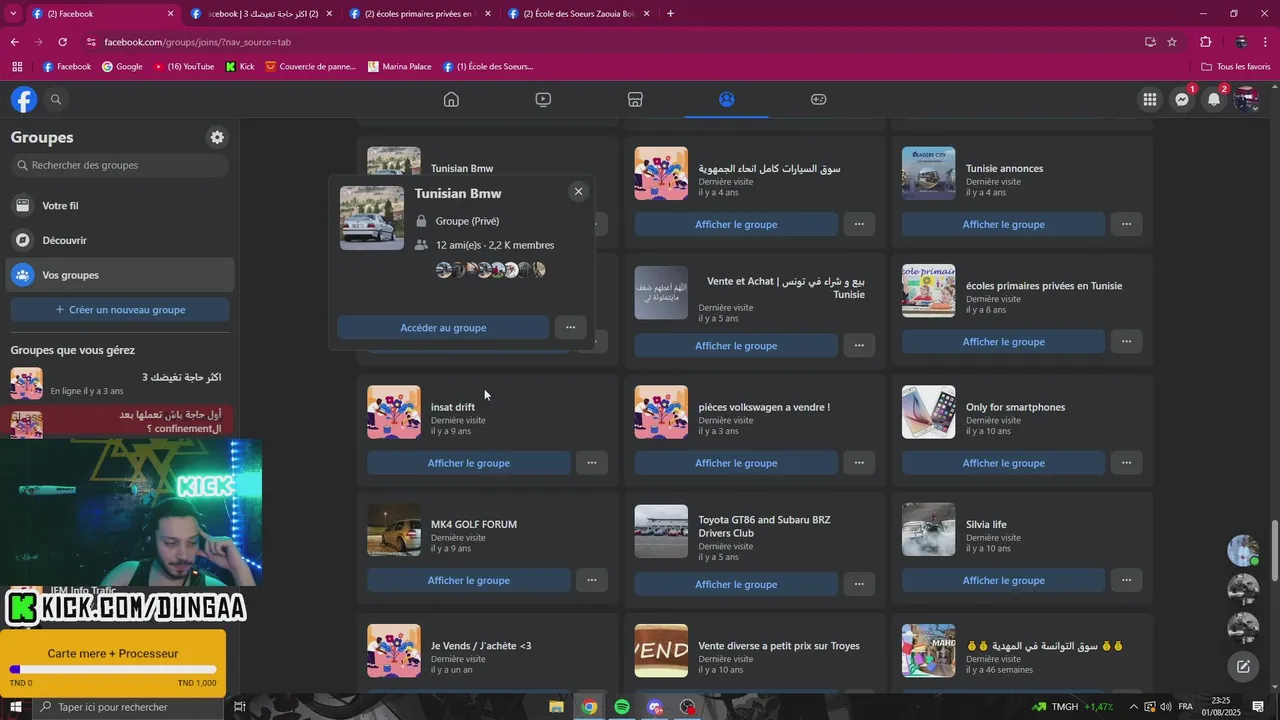Click the Facebook search magnifier icon
This screenshot has height=720, width=1280.
tap(56, 99)
